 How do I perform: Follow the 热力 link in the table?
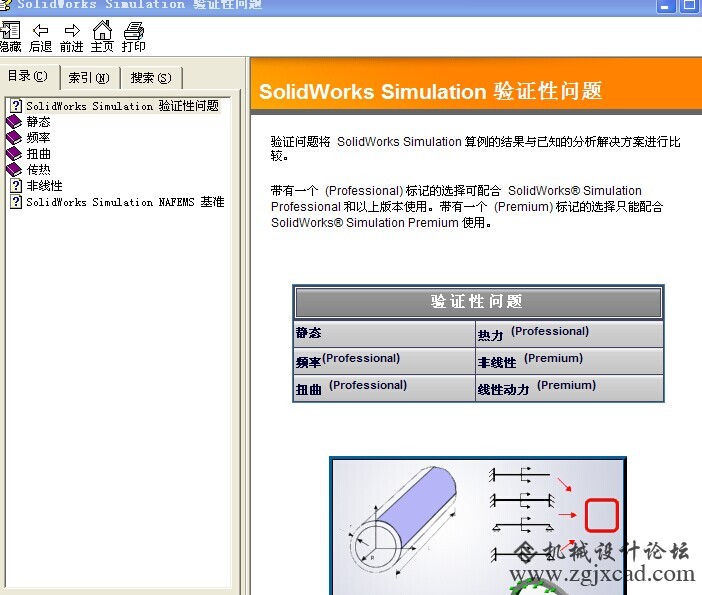click(x=490, y=335)
